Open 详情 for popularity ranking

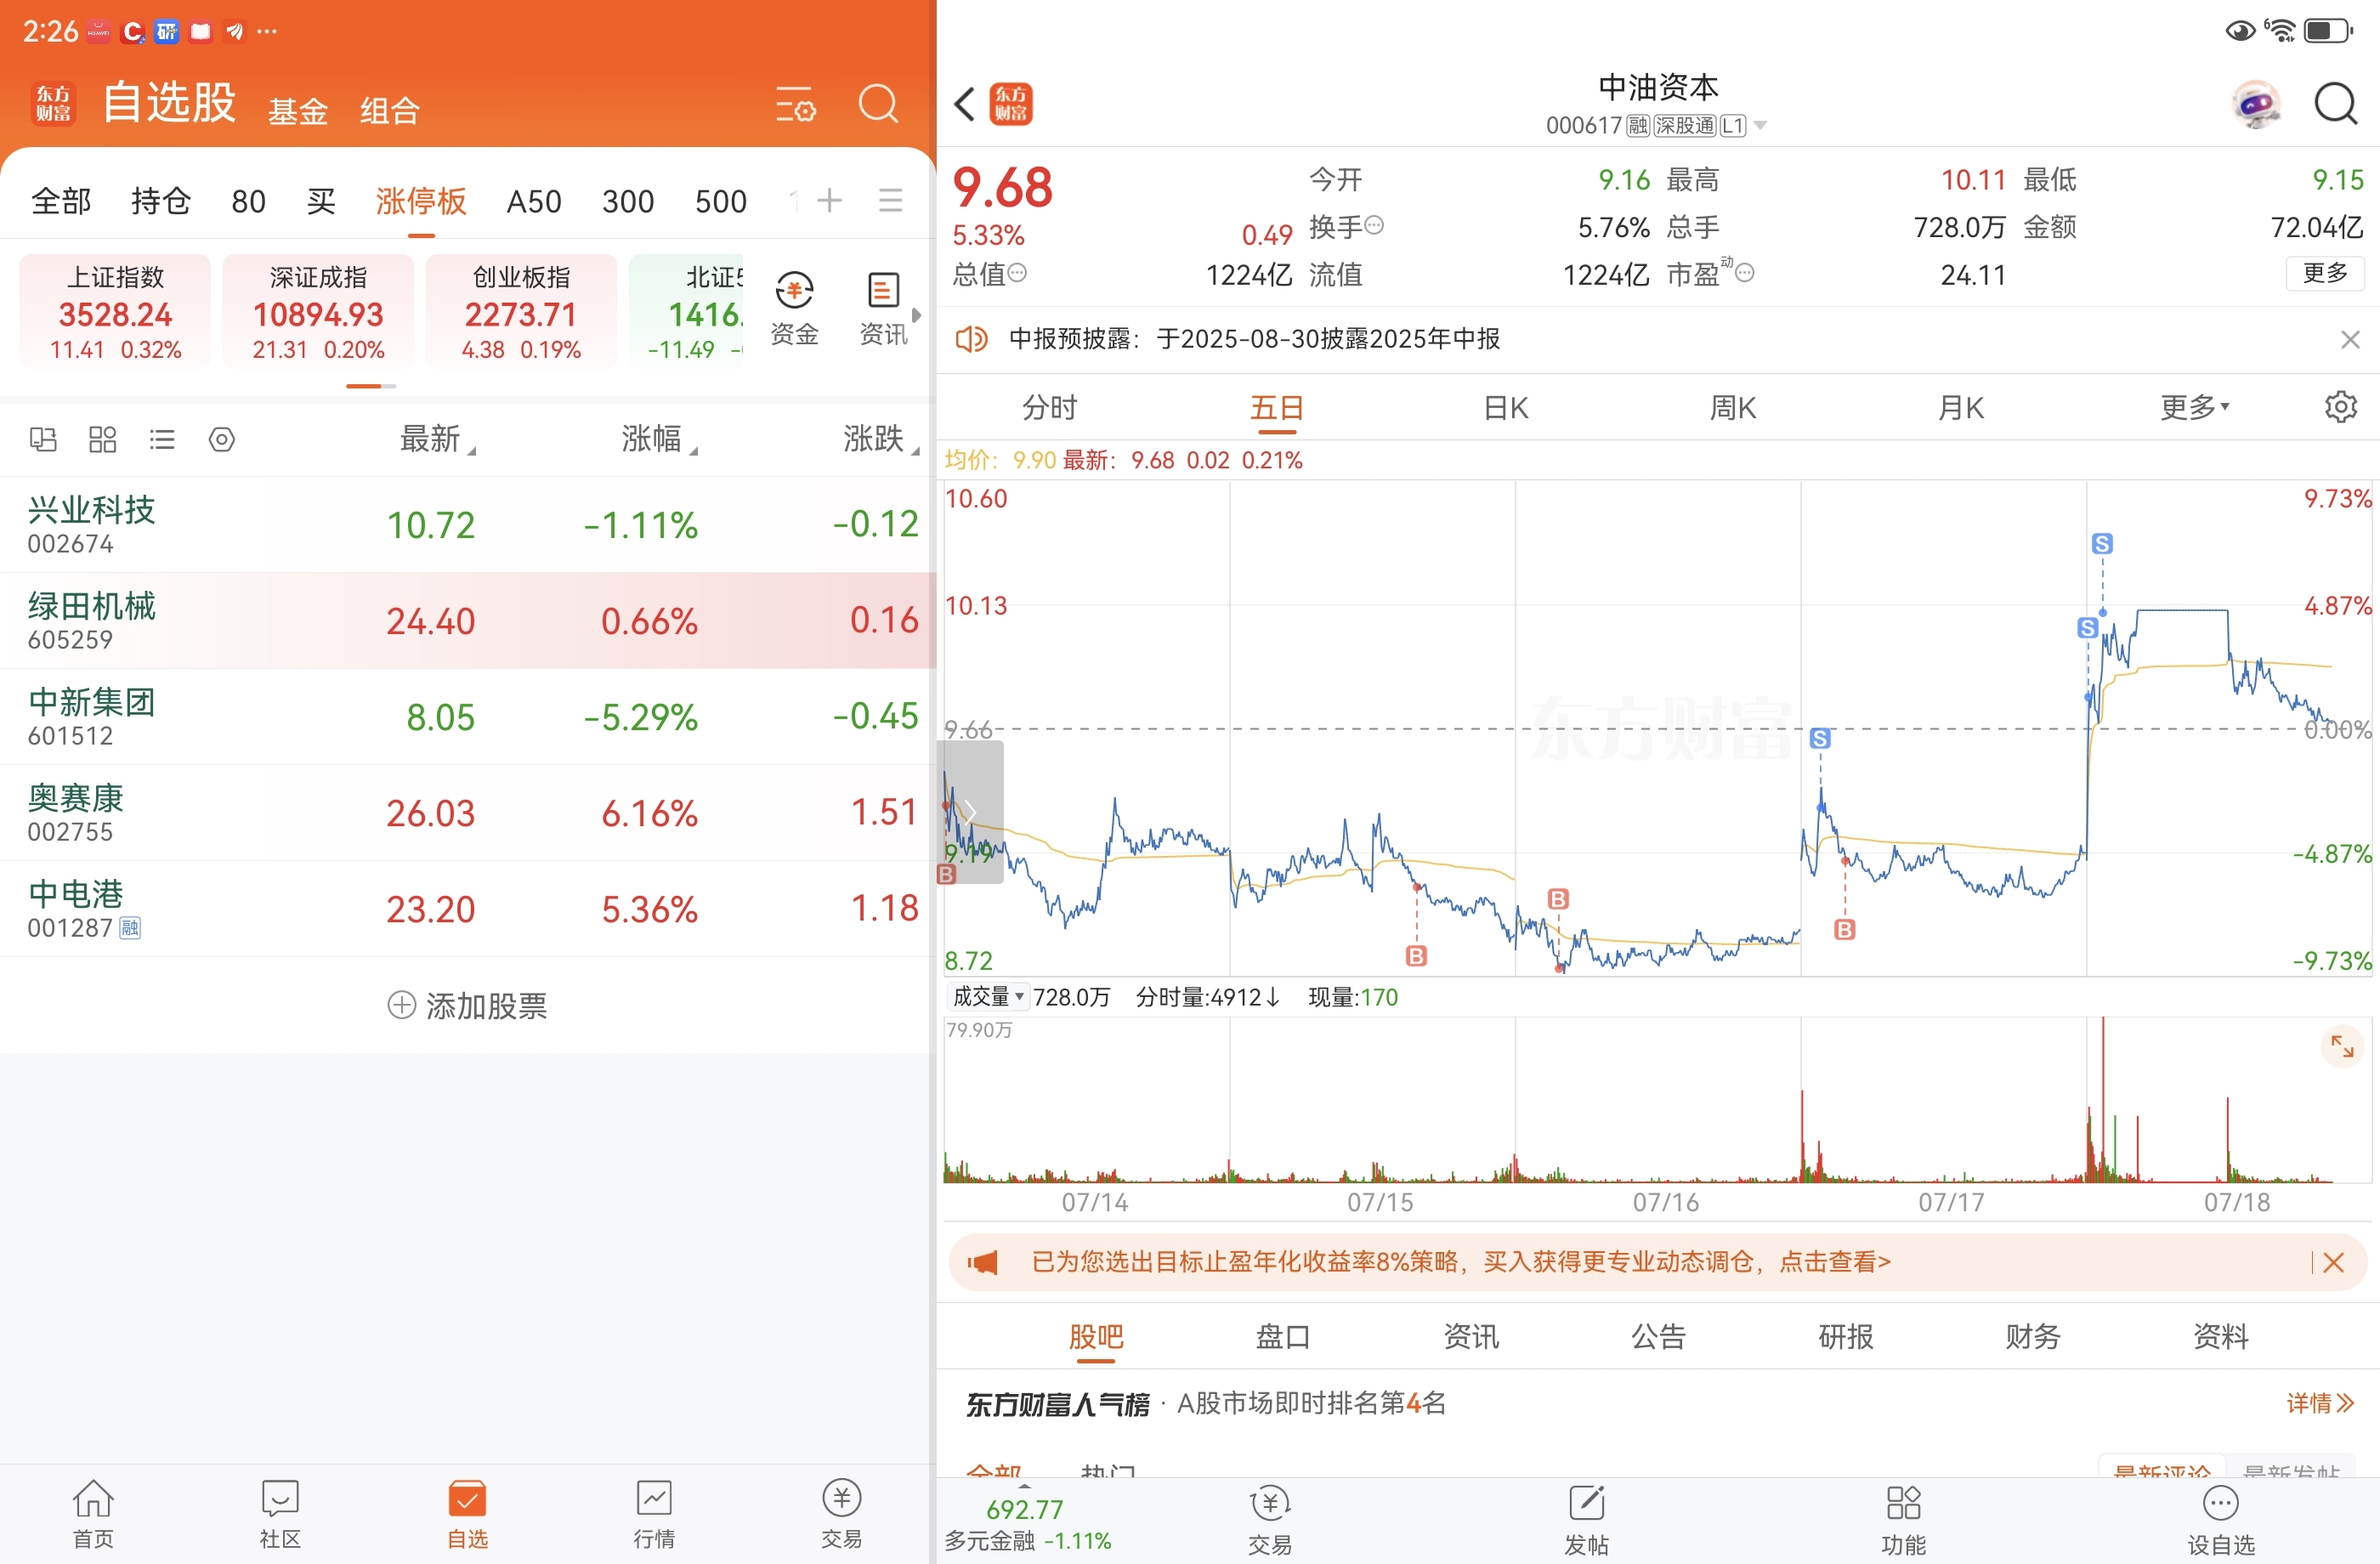coord(2320,1403)
